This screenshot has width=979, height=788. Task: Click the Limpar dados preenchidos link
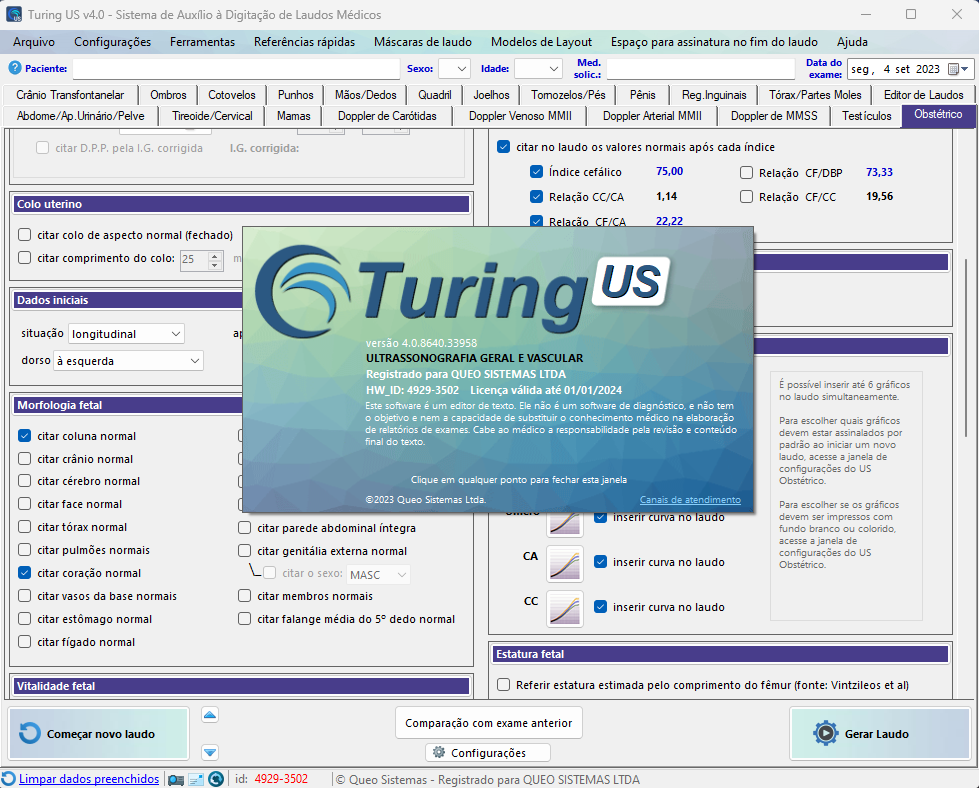89,779
